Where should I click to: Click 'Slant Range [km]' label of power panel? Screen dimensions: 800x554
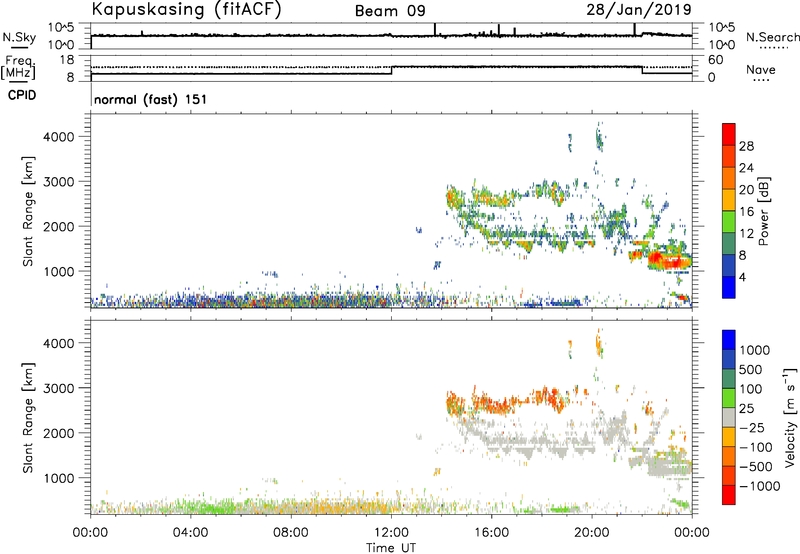click(x=28, y=212)
